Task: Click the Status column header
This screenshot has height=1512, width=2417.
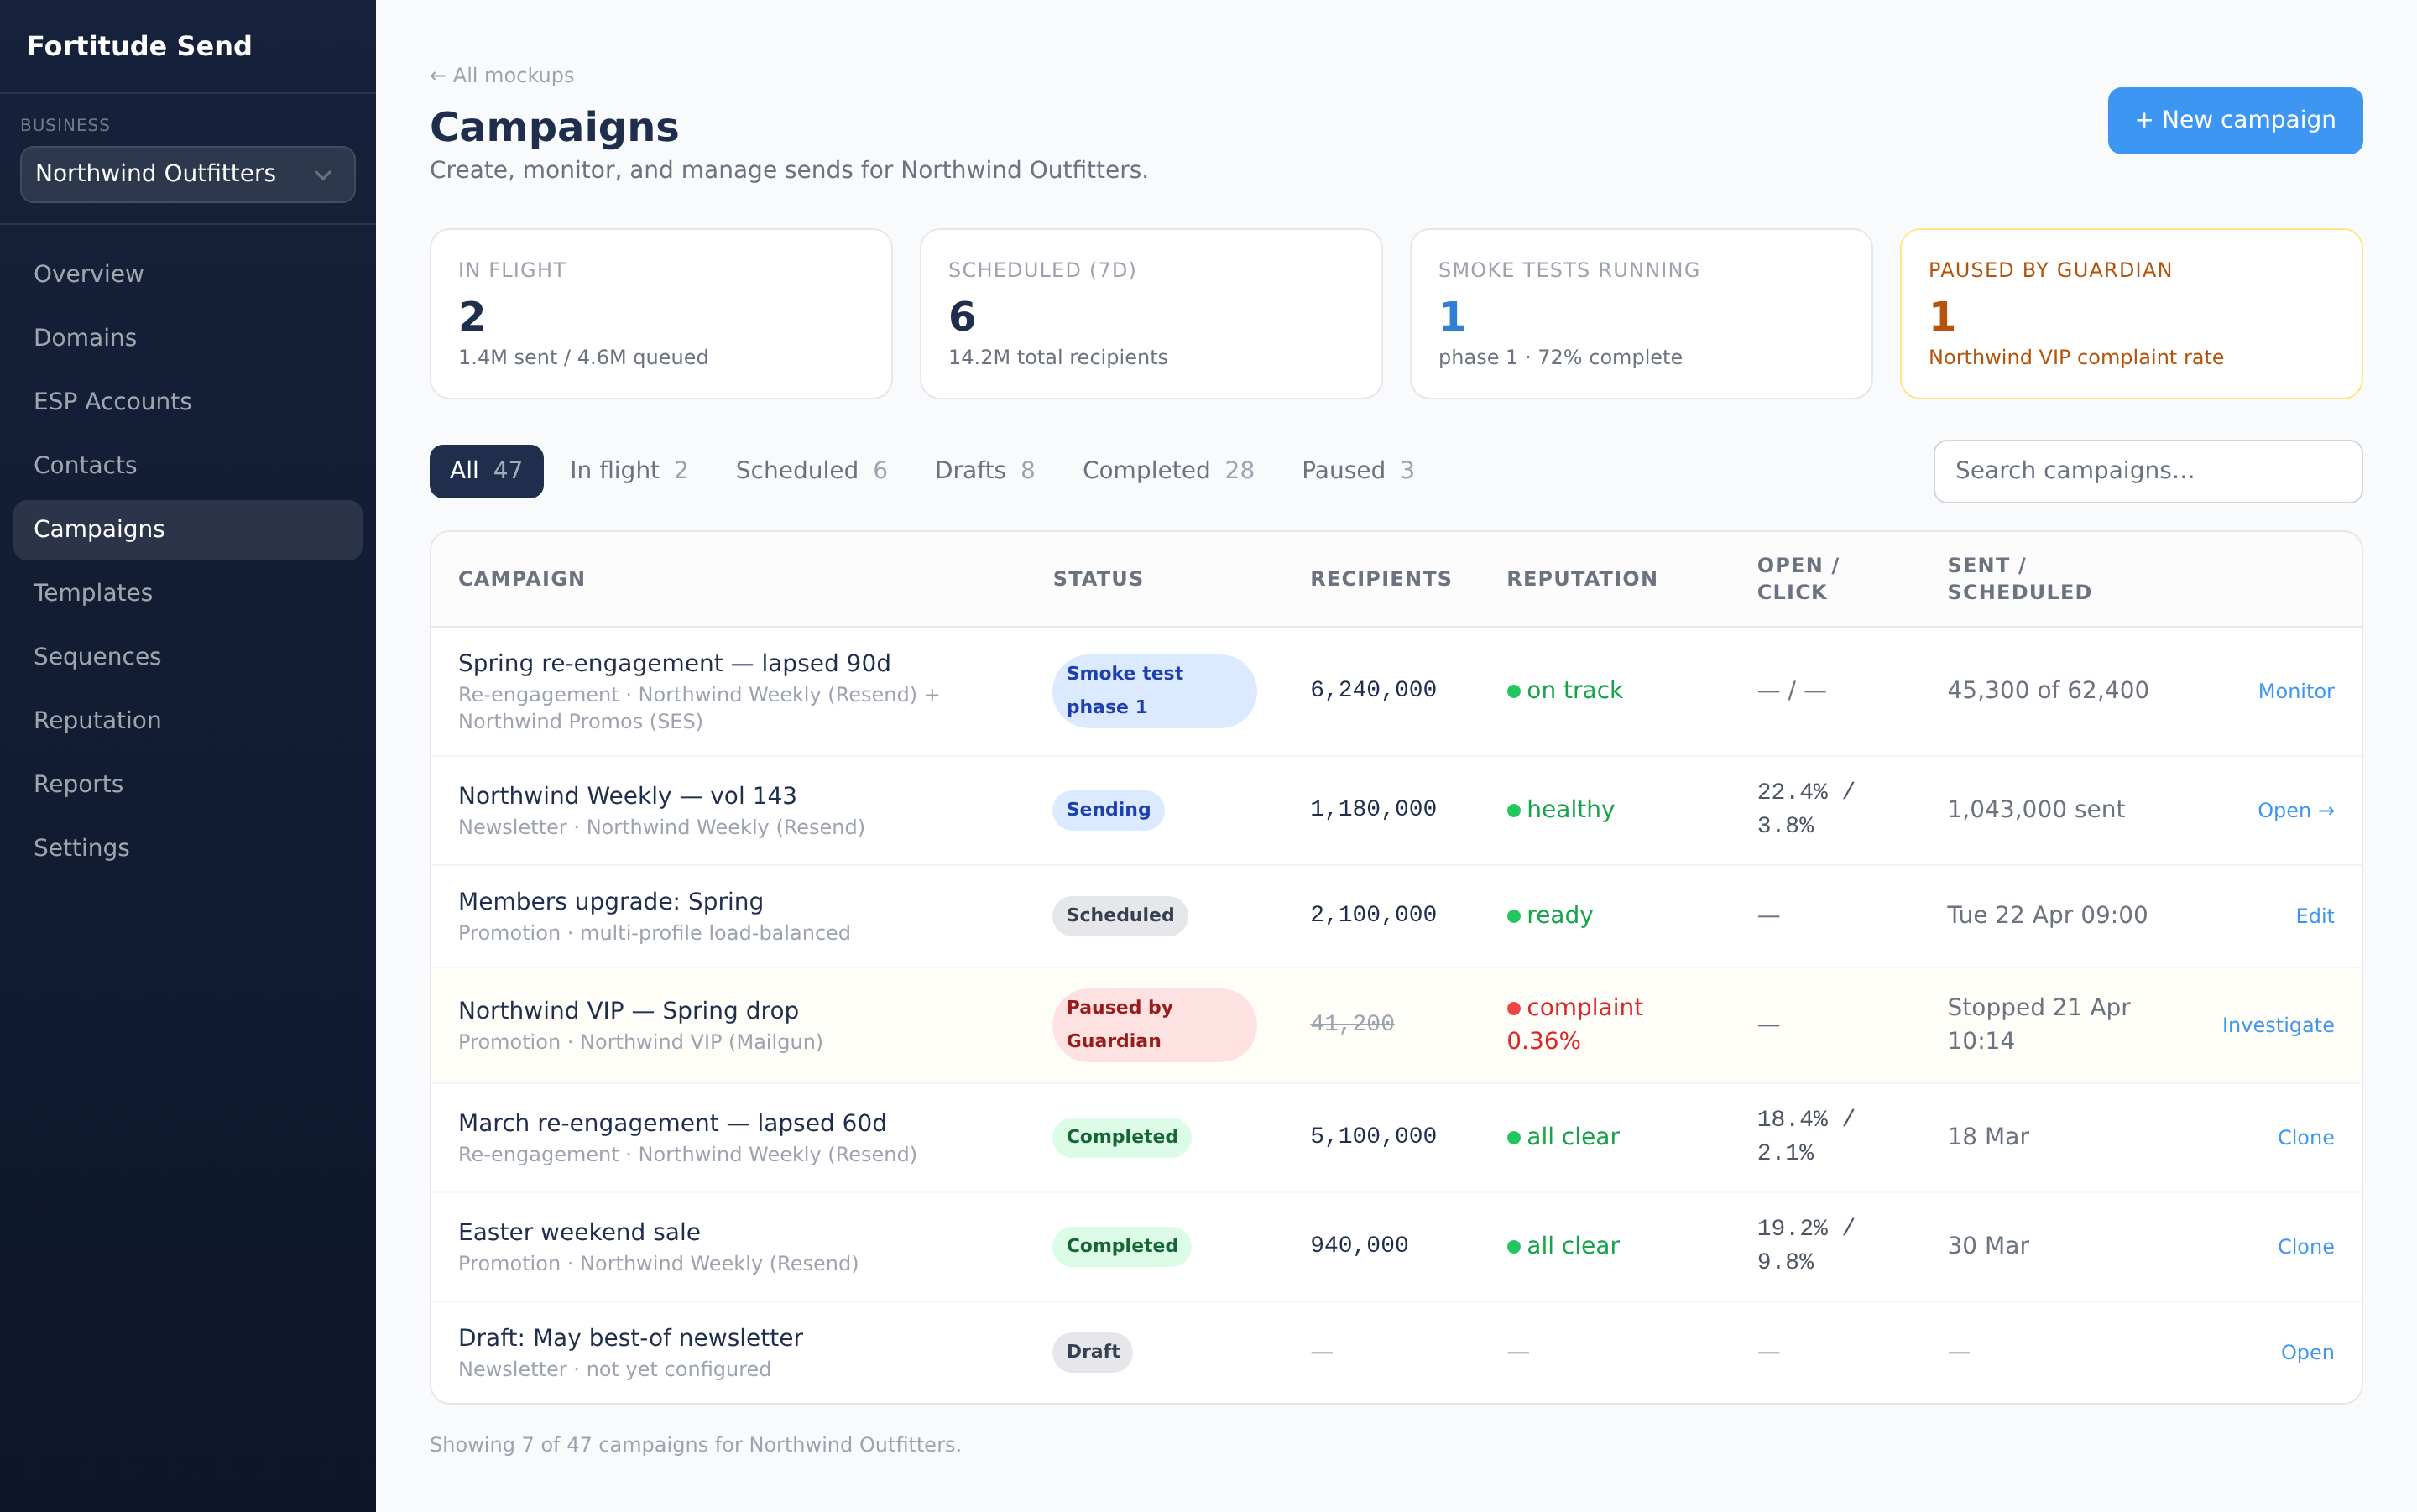Action: click(x=1097, y=579)
